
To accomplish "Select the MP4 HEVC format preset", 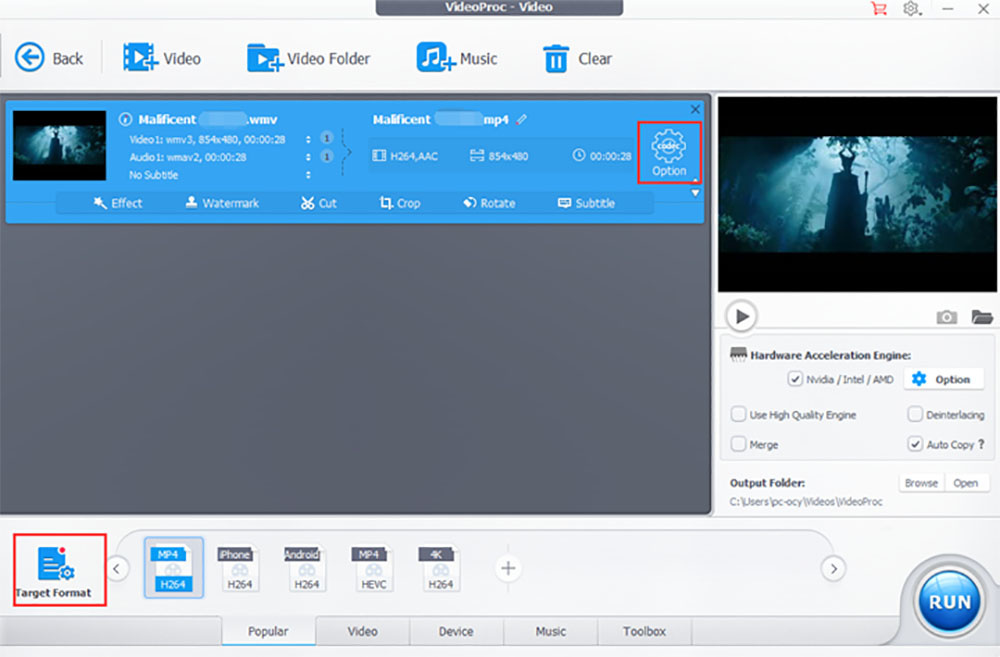I will tap(373, 568).
